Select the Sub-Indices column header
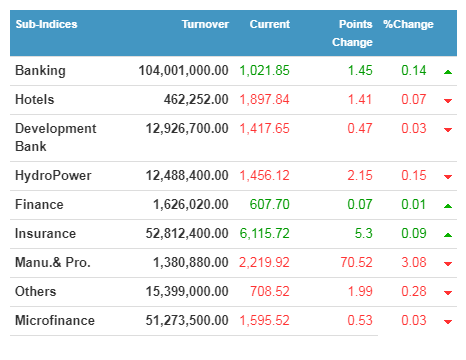 (46, 24)
